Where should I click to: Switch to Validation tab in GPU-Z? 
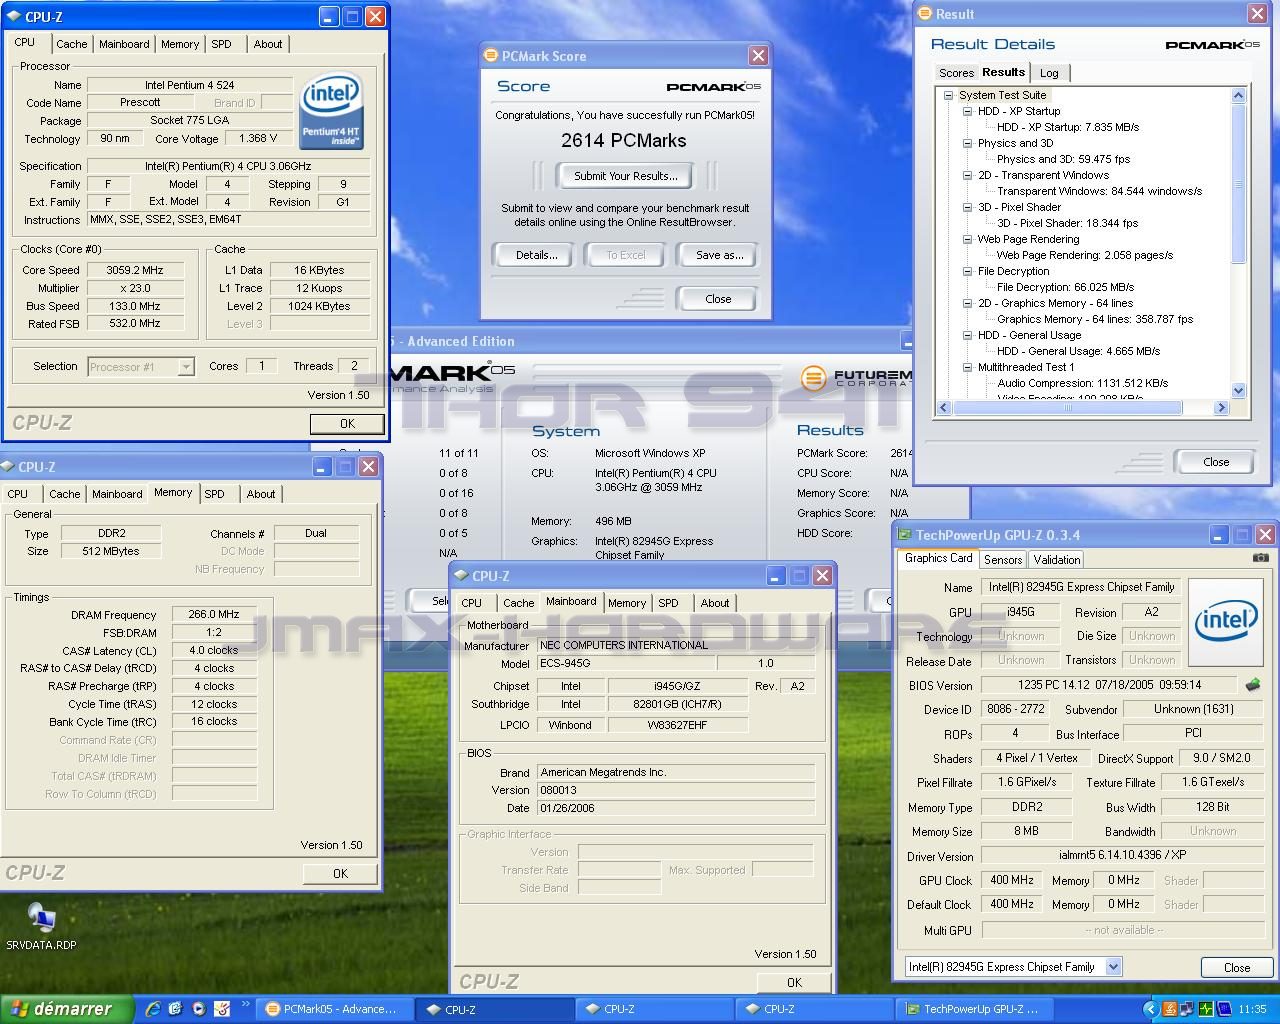point(1056,560)
